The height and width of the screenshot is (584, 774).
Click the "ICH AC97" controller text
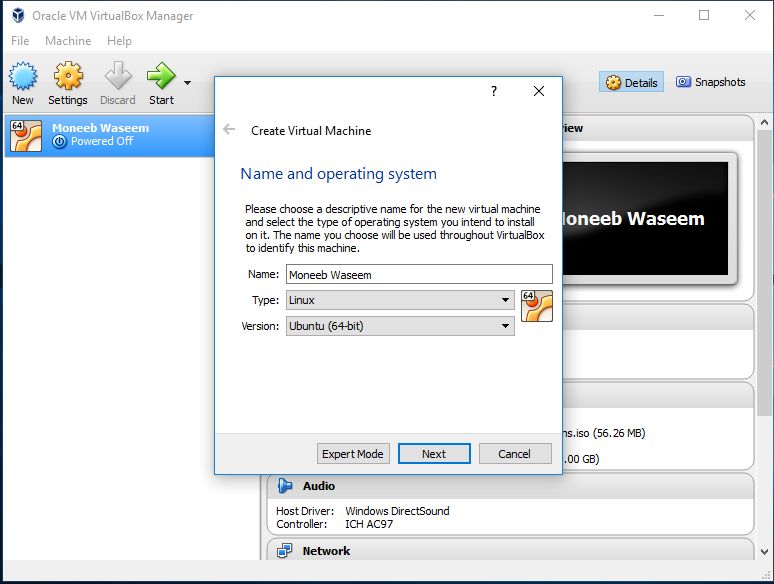pos(369,524)
